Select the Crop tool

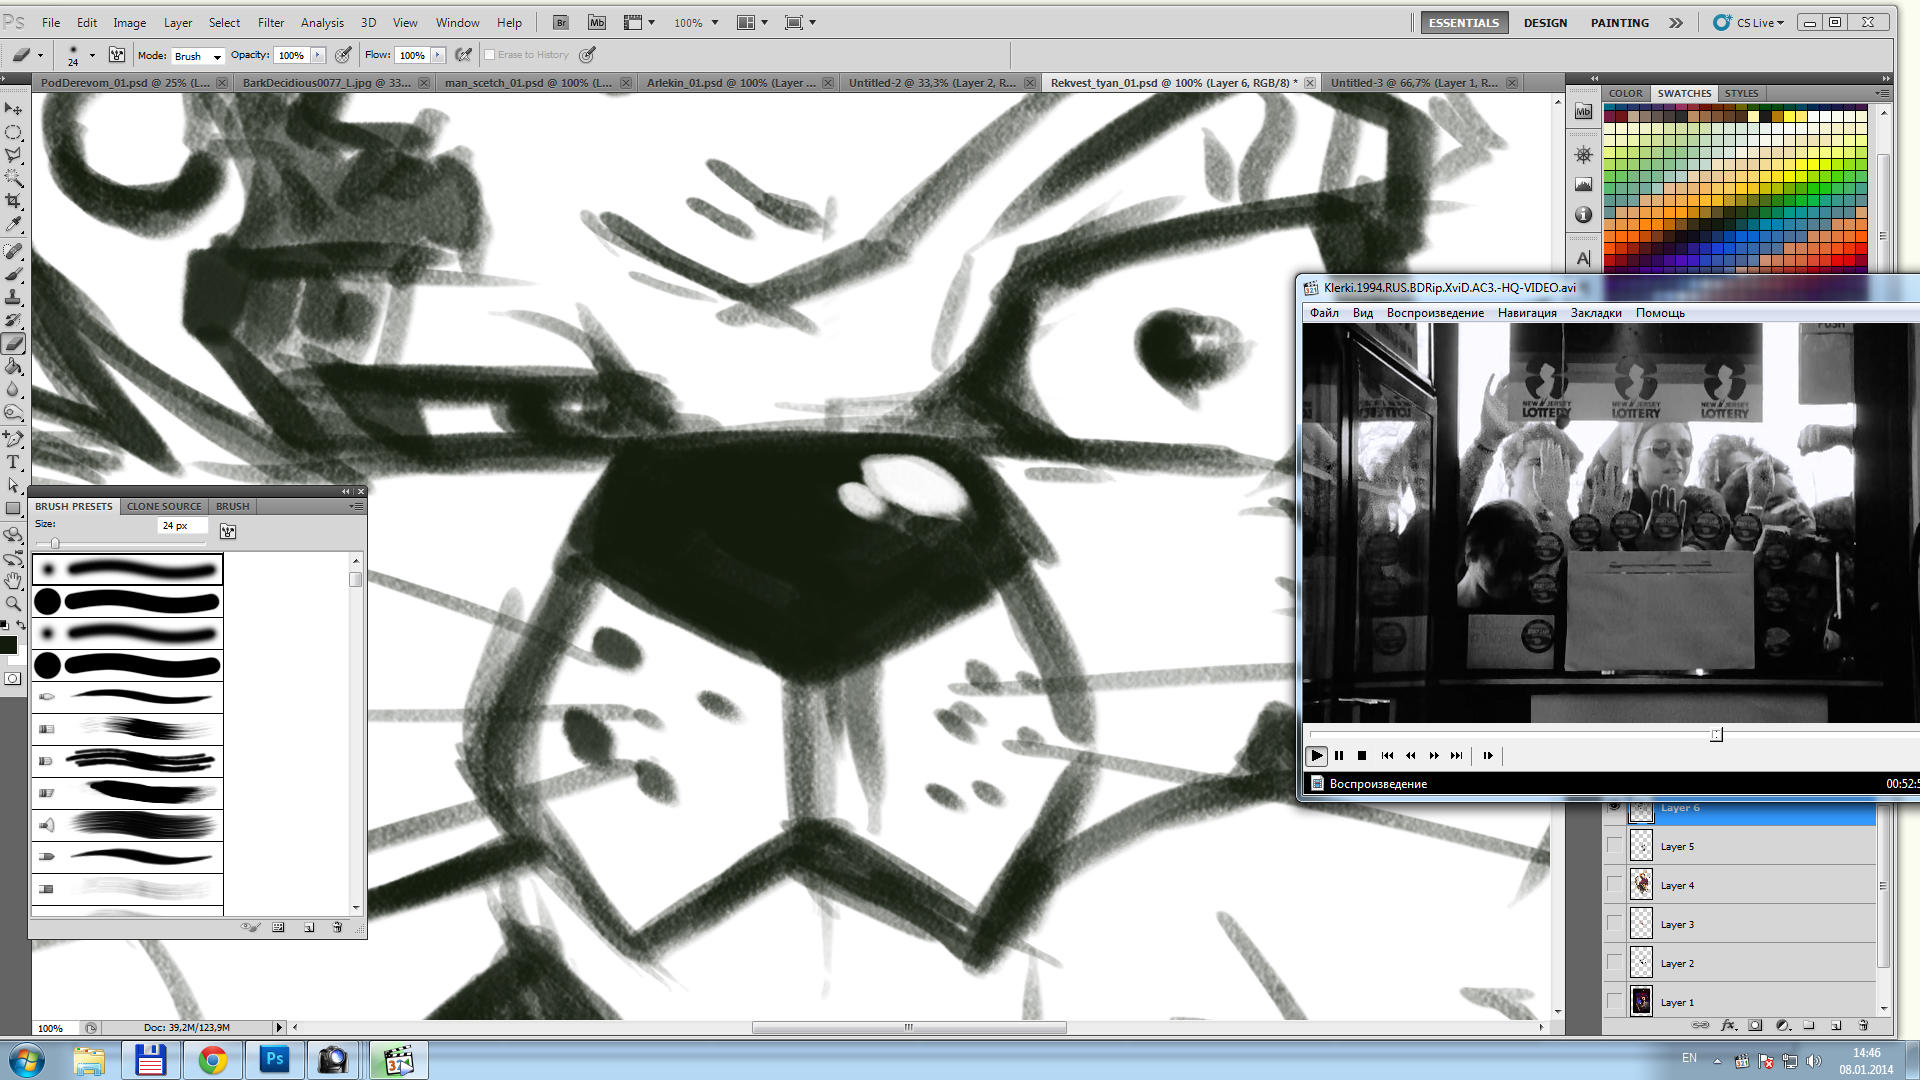[14, 201]
